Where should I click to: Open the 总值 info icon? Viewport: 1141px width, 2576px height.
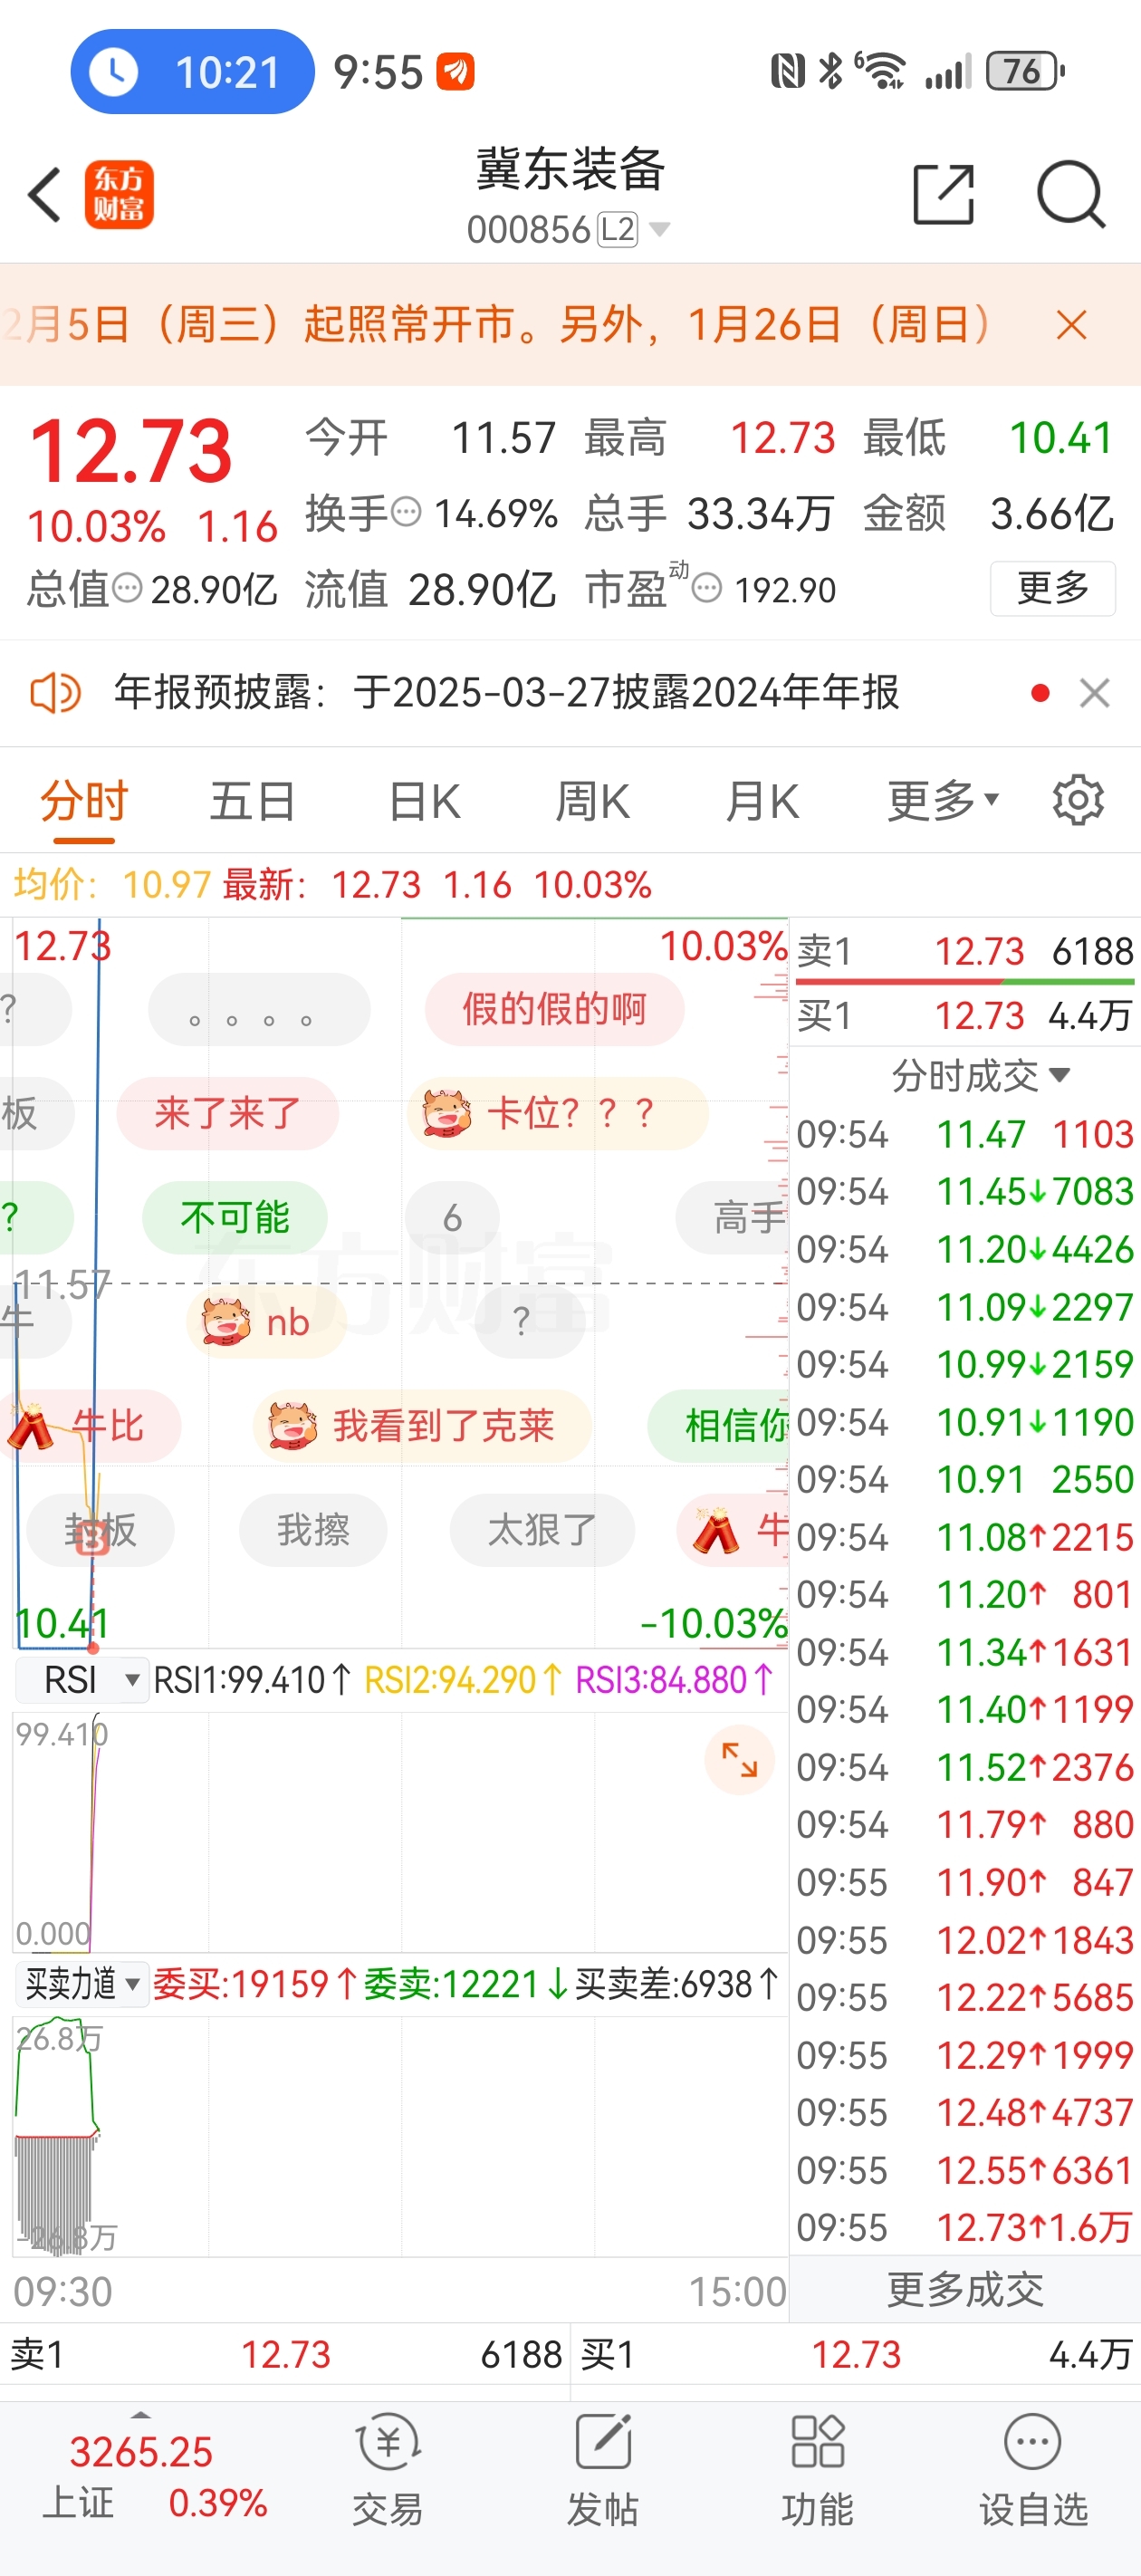coord(127,589)
